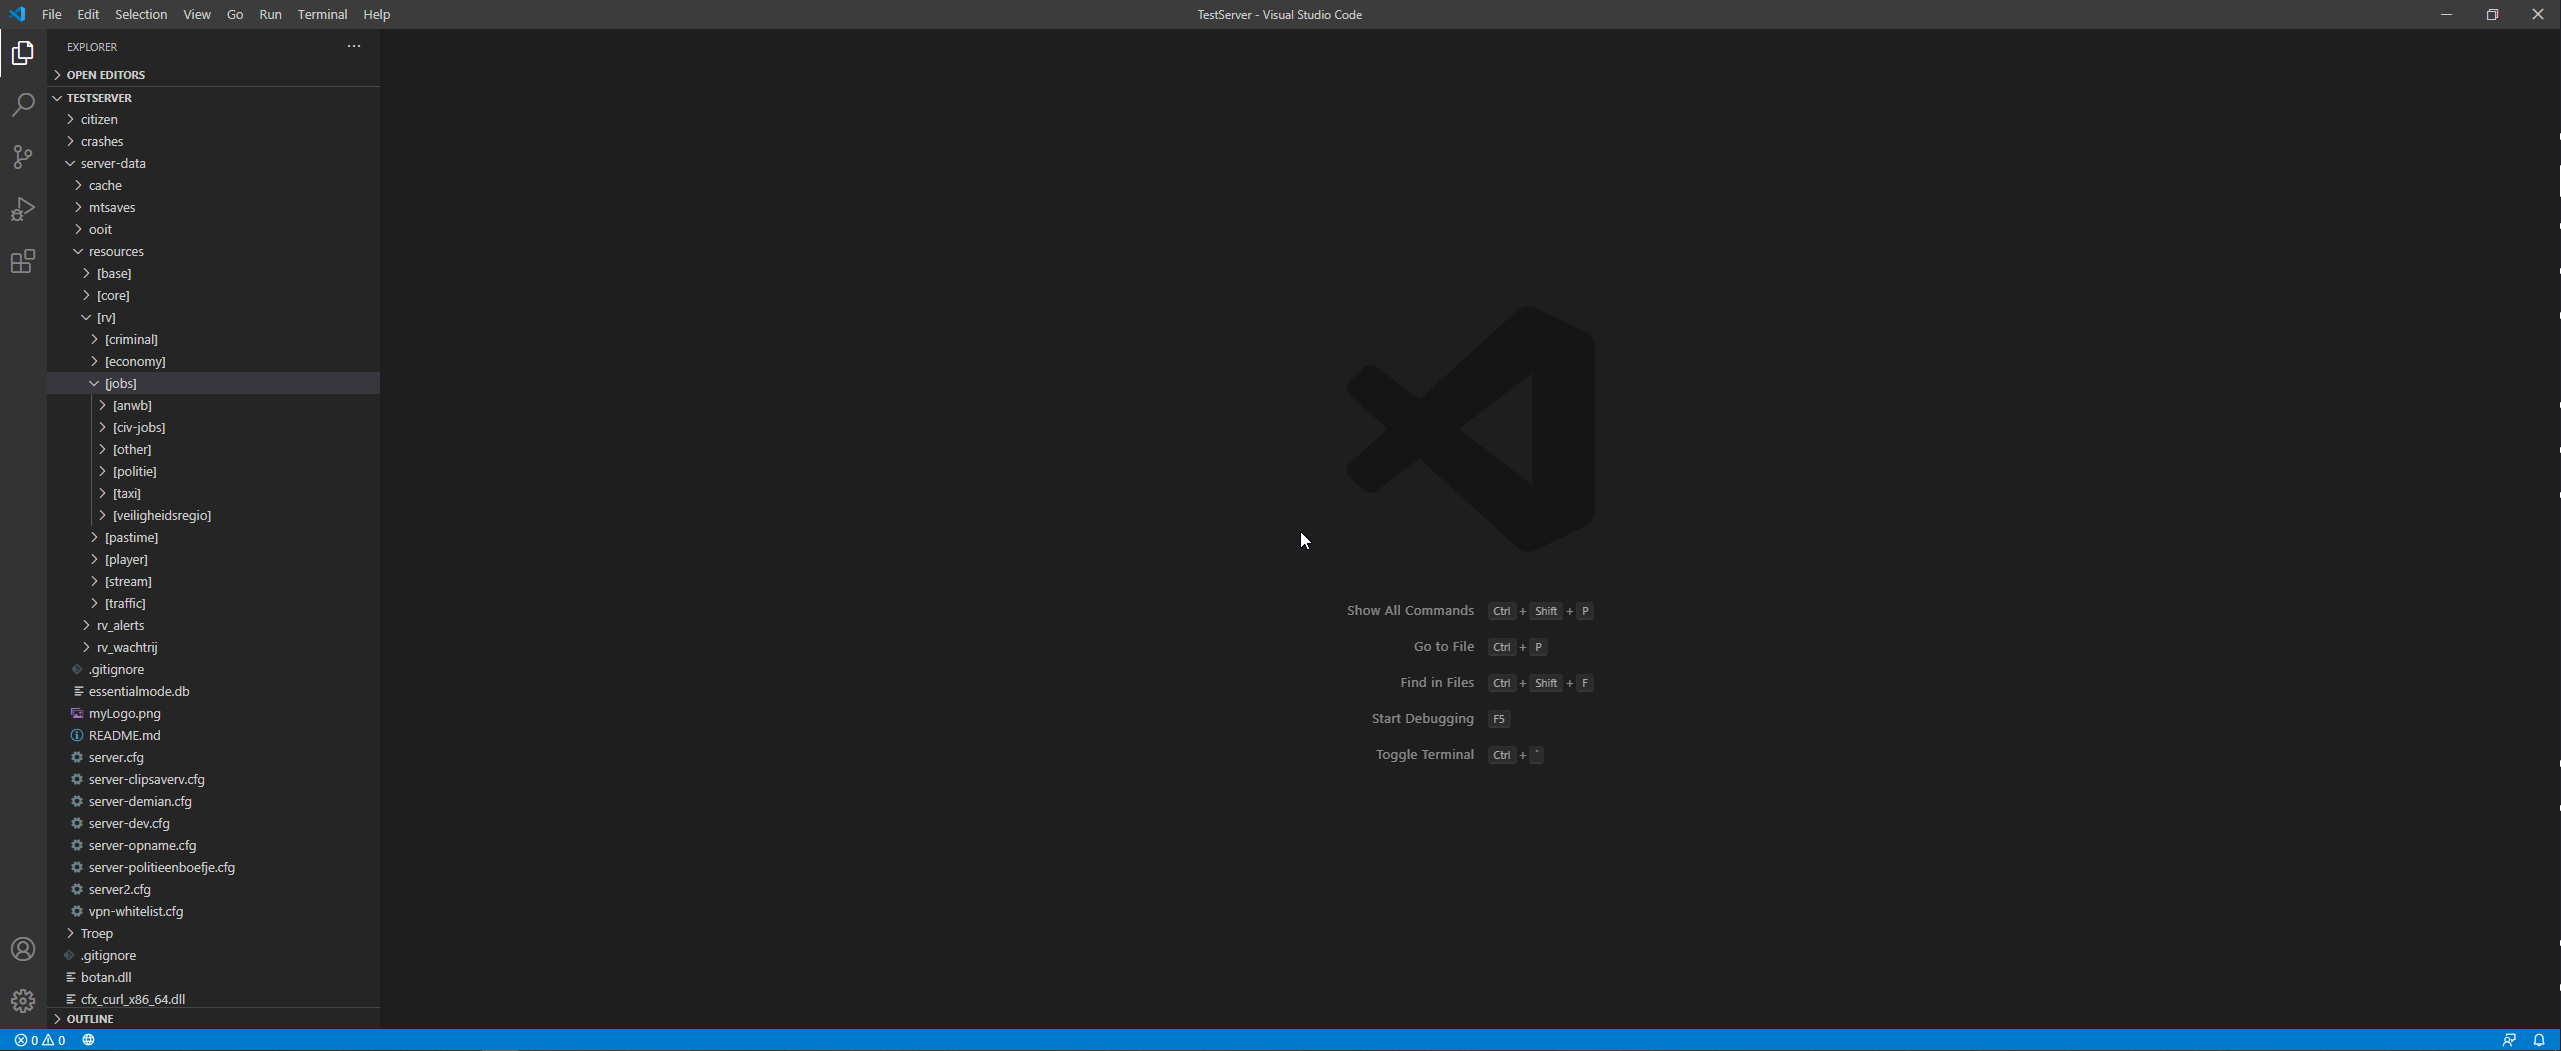Open Explorer's more actions ellipsis
Screen dimensions: 2561x1051
[354, 46]
